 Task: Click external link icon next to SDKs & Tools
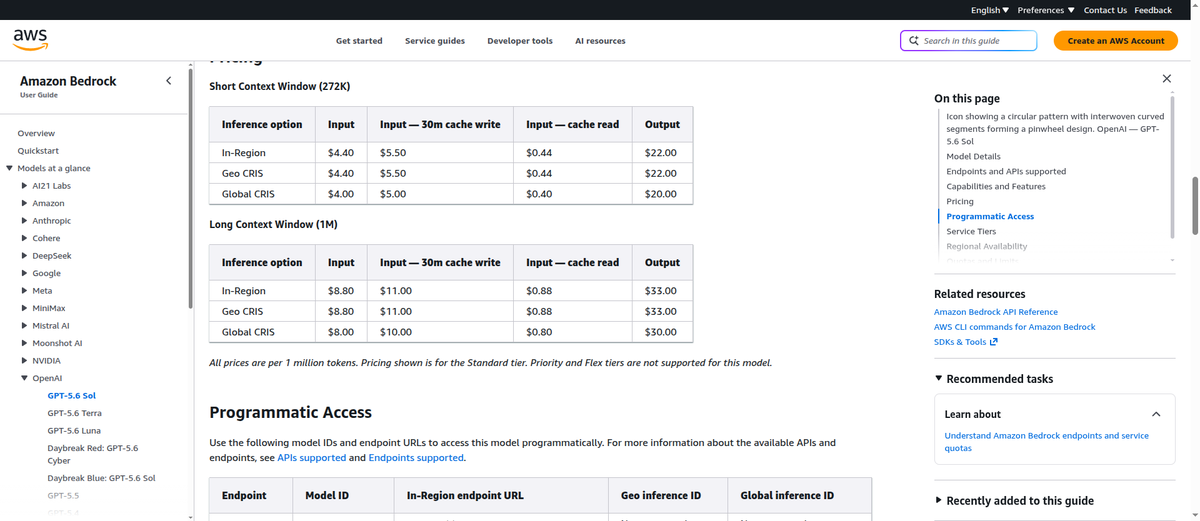click(x=993, y=342)
